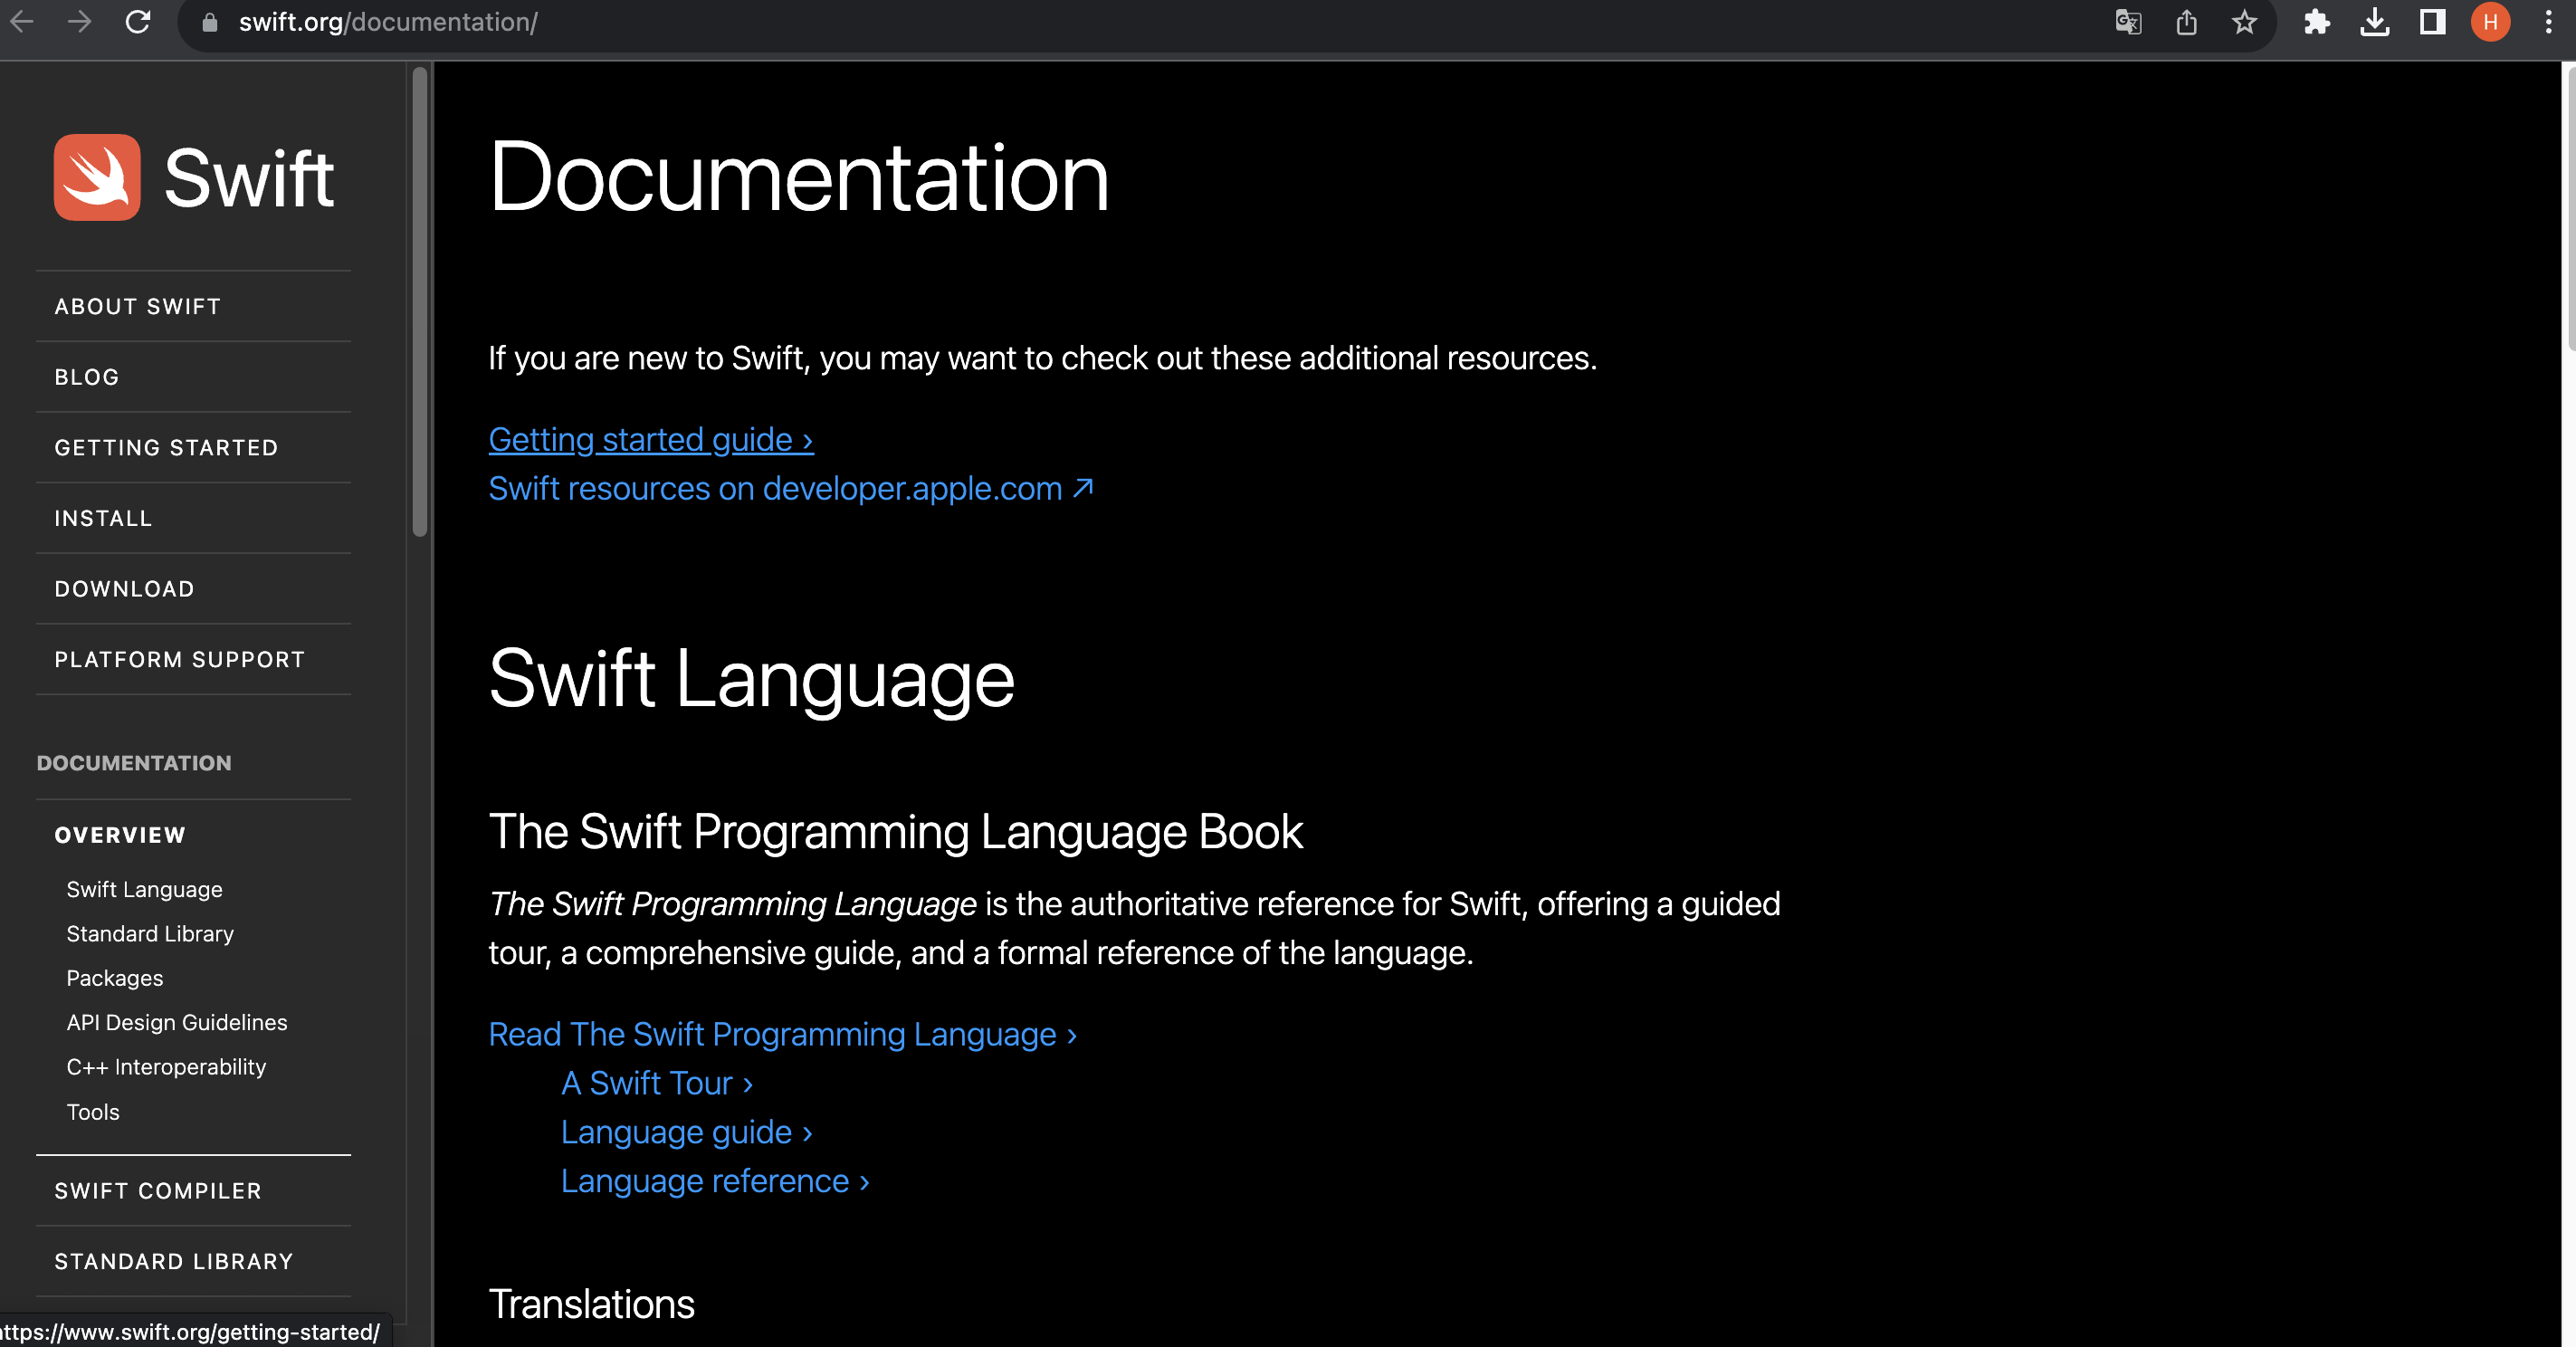Click the sidebar vertical scrollbar thumb
Screen dimensions: 2576x1347
pos(420,300)
